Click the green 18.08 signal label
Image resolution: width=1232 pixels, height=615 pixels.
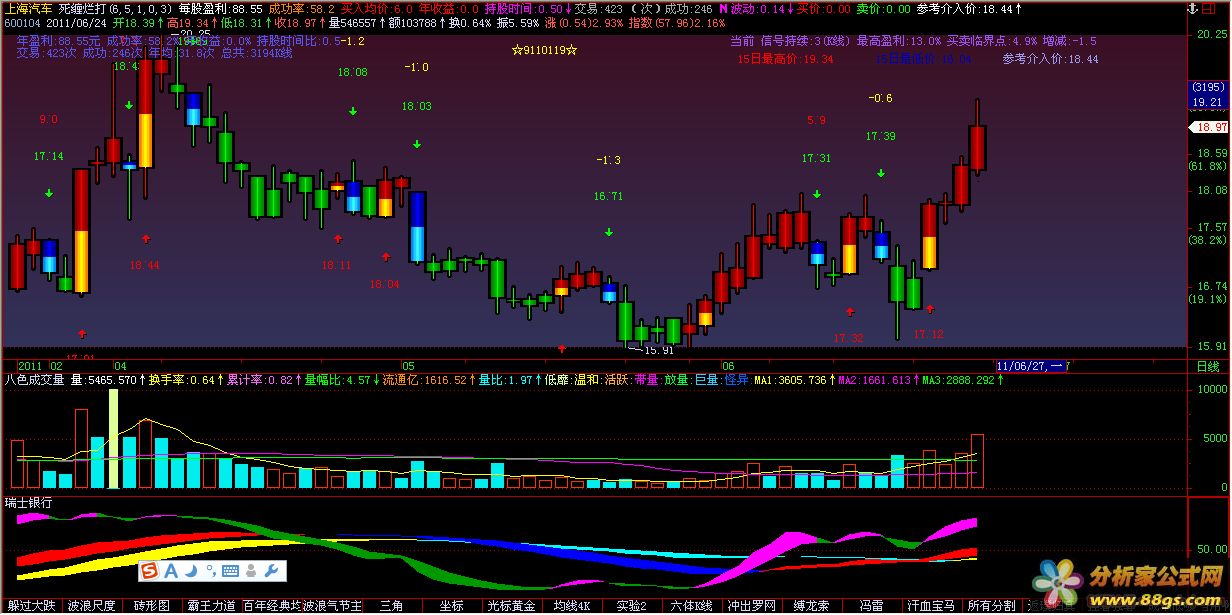(352, 72)
